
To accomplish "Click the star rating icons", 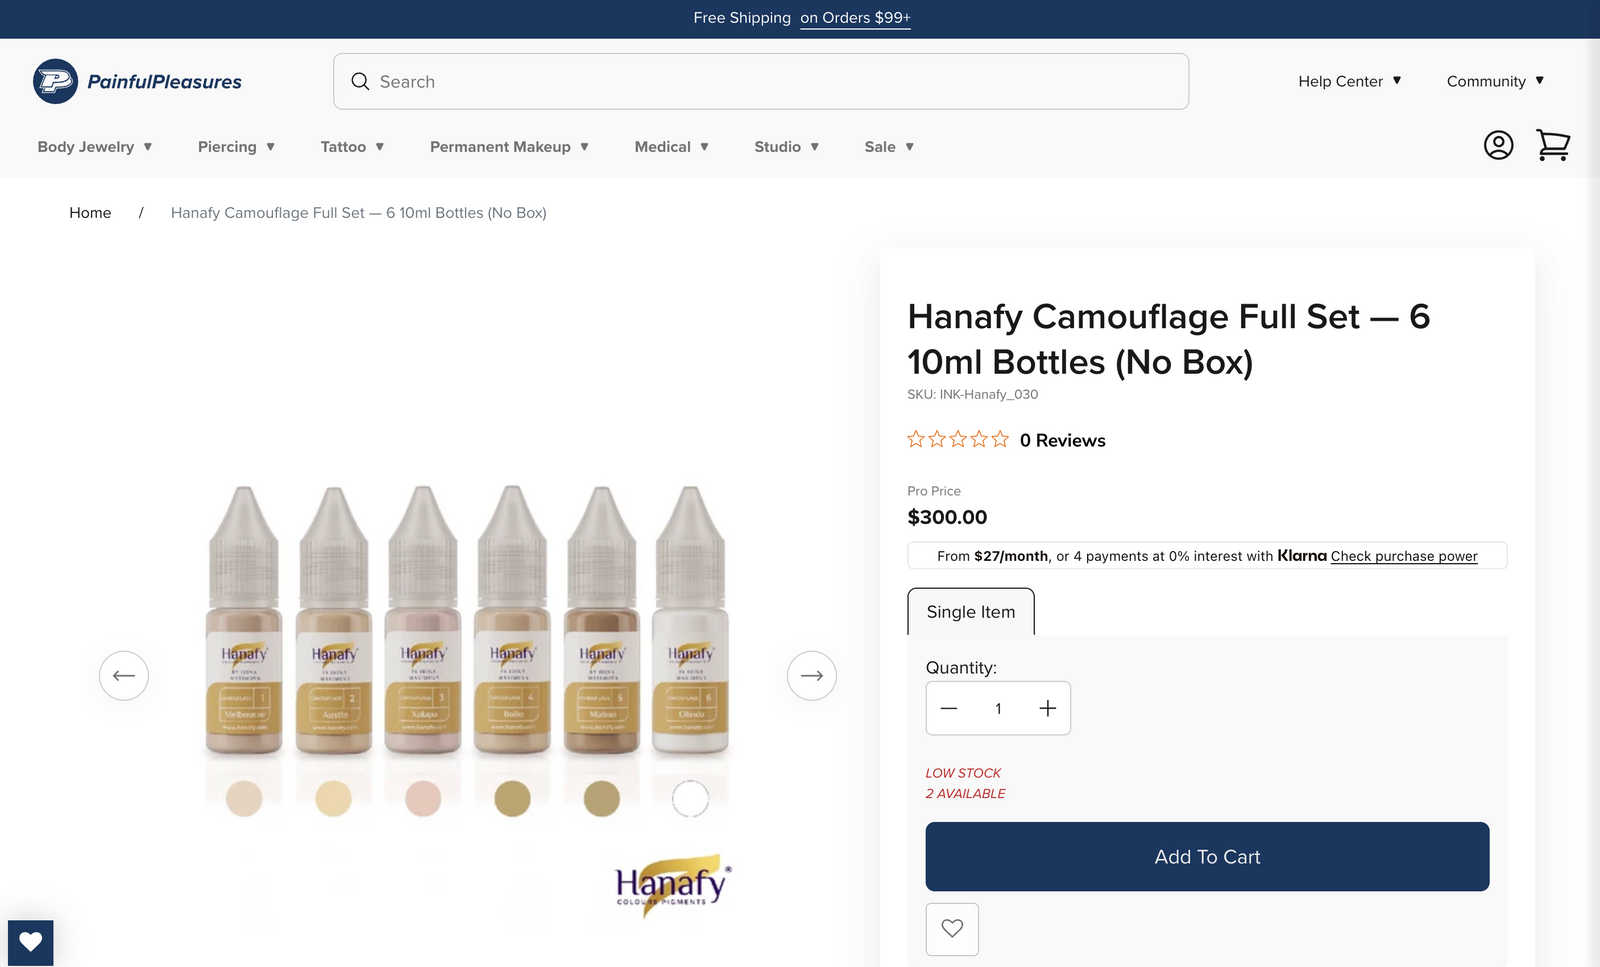I will 958,439.
